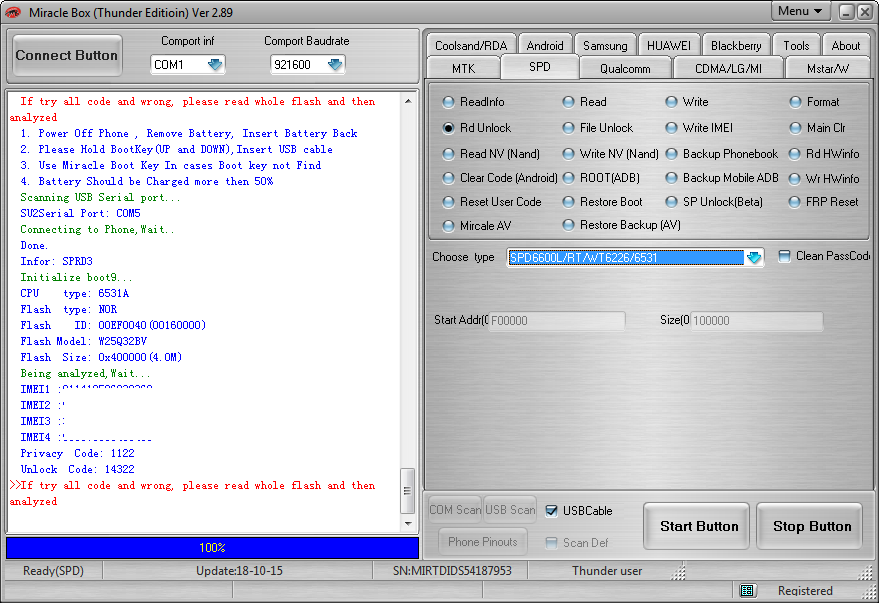
Task: Click the Update:18-10-15 status entry
Action: (x=239, y=570)
